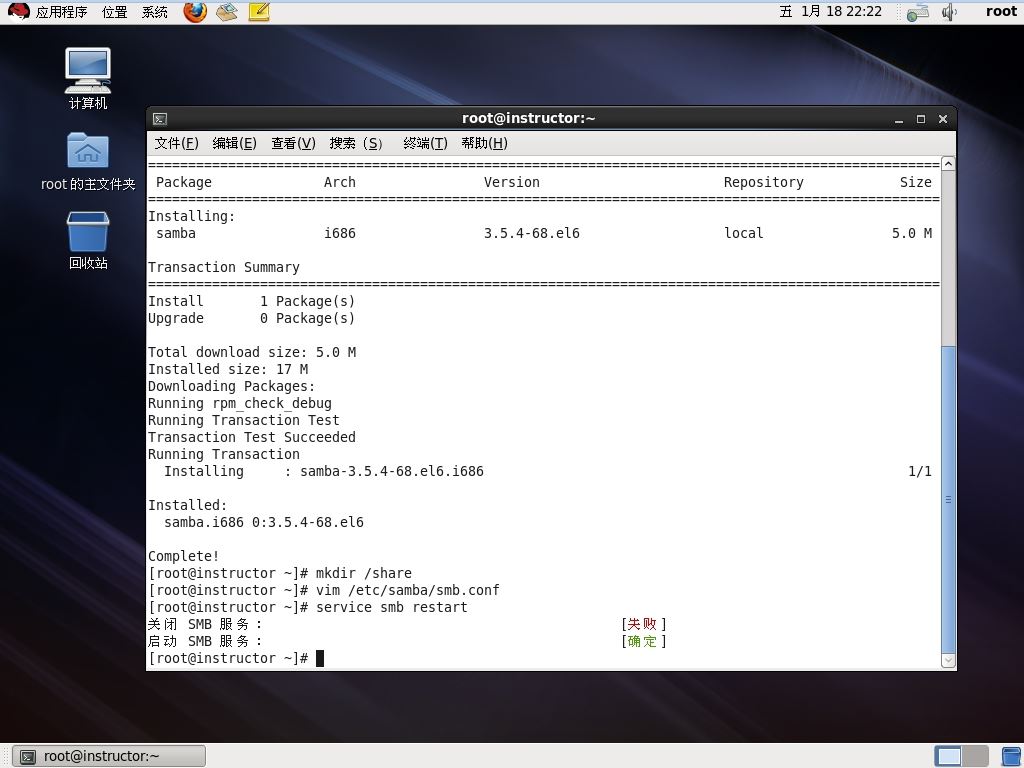Open the 位置 places menu
Viewport: 1024px width, 768px height.
[x=115, y=12]
